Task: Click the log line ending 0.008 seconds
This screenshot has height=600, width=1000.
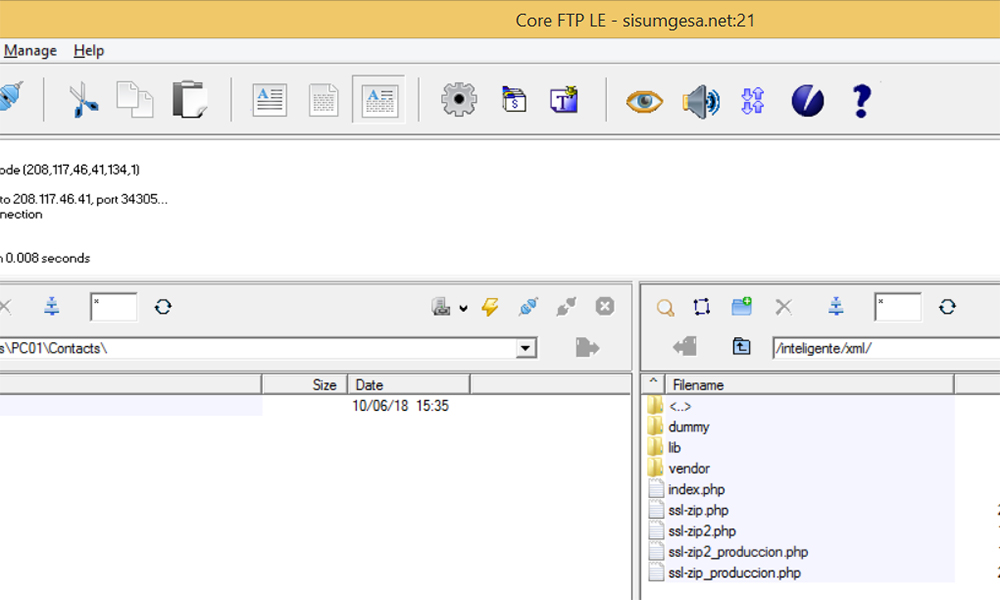Action: (x=45, y=258)
